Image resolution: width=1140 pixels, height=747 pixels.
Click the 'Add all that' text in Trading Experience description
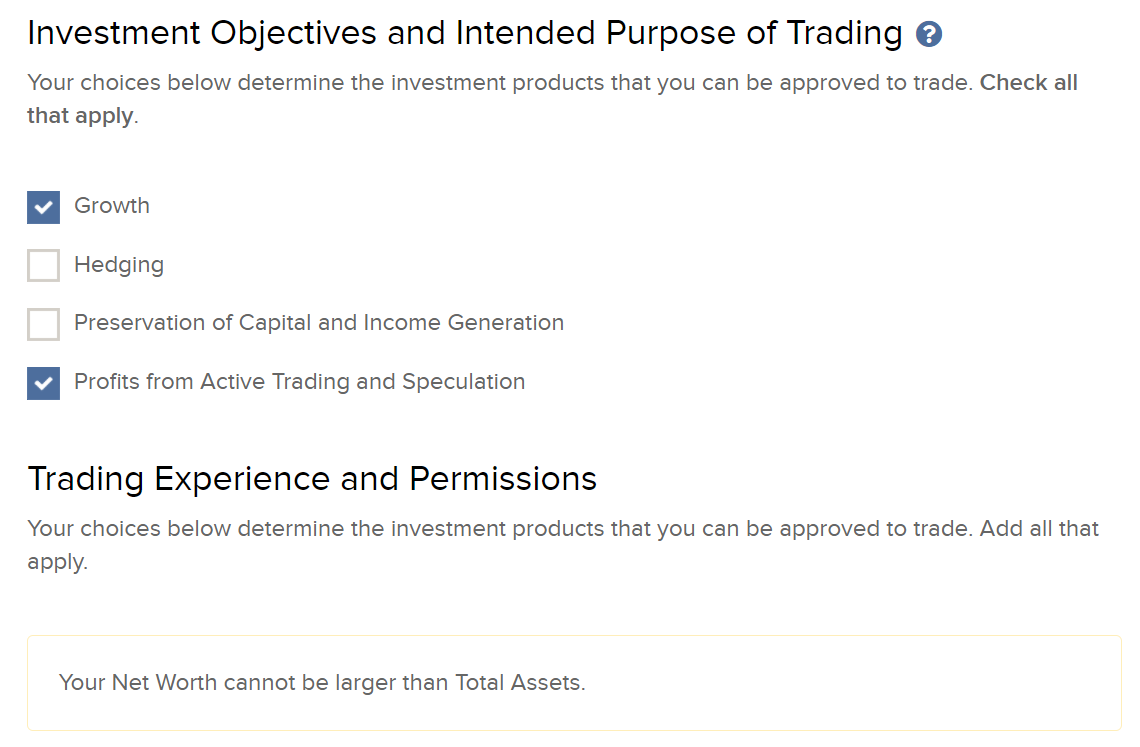pos(1039,529)
